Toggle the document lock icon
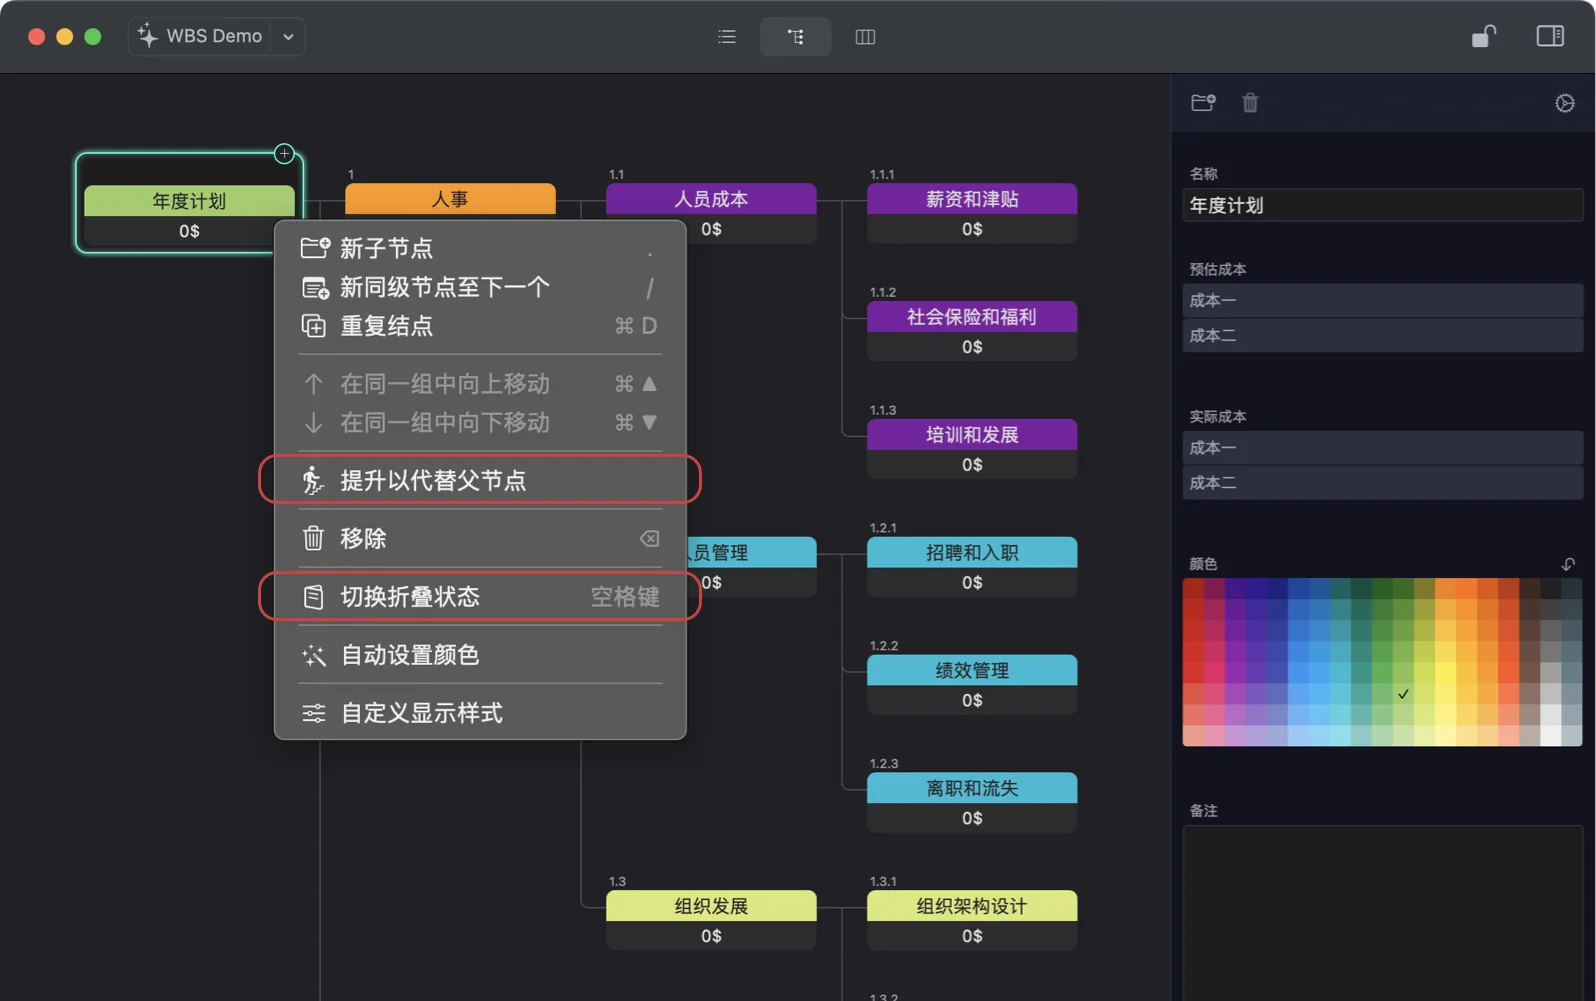The width and height of the screenshot is (1596, 1001). [x=1484, y=36]
